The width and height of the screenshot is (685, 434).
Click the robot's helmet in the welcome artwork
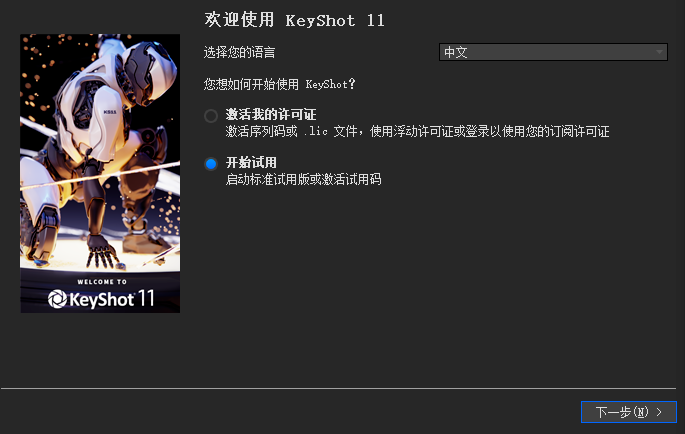(x=150, y=70)
